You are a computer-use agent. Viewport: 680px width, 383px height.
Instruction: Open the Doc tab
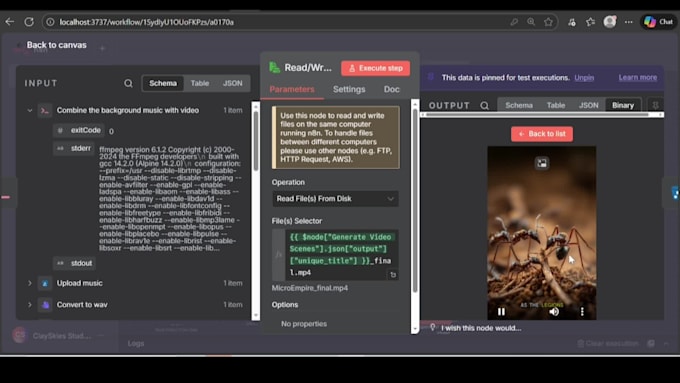391,89
